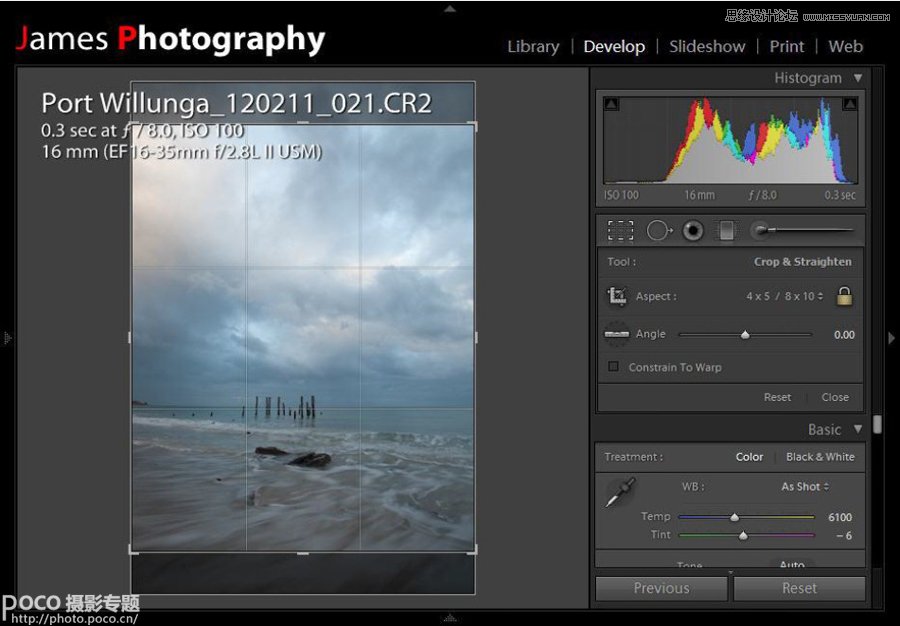Click the 'Crop & Straighten' tool name text
900x626 pixels.
coord(802,262)
